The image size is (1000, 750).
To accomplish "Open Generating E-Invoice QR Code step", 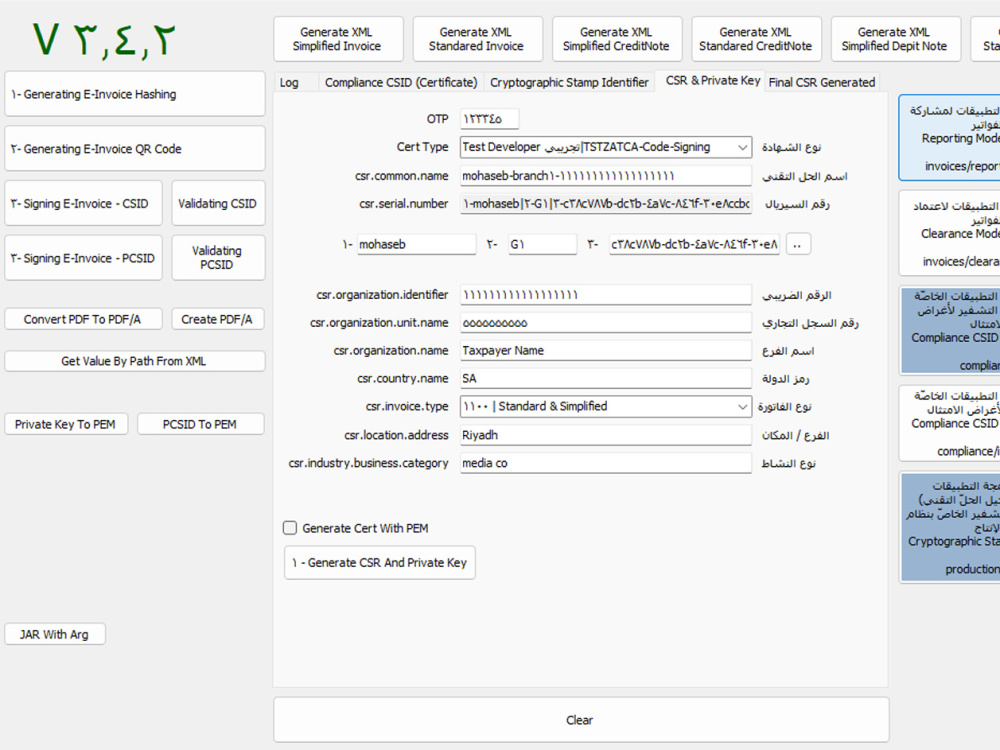I will 135,149.
